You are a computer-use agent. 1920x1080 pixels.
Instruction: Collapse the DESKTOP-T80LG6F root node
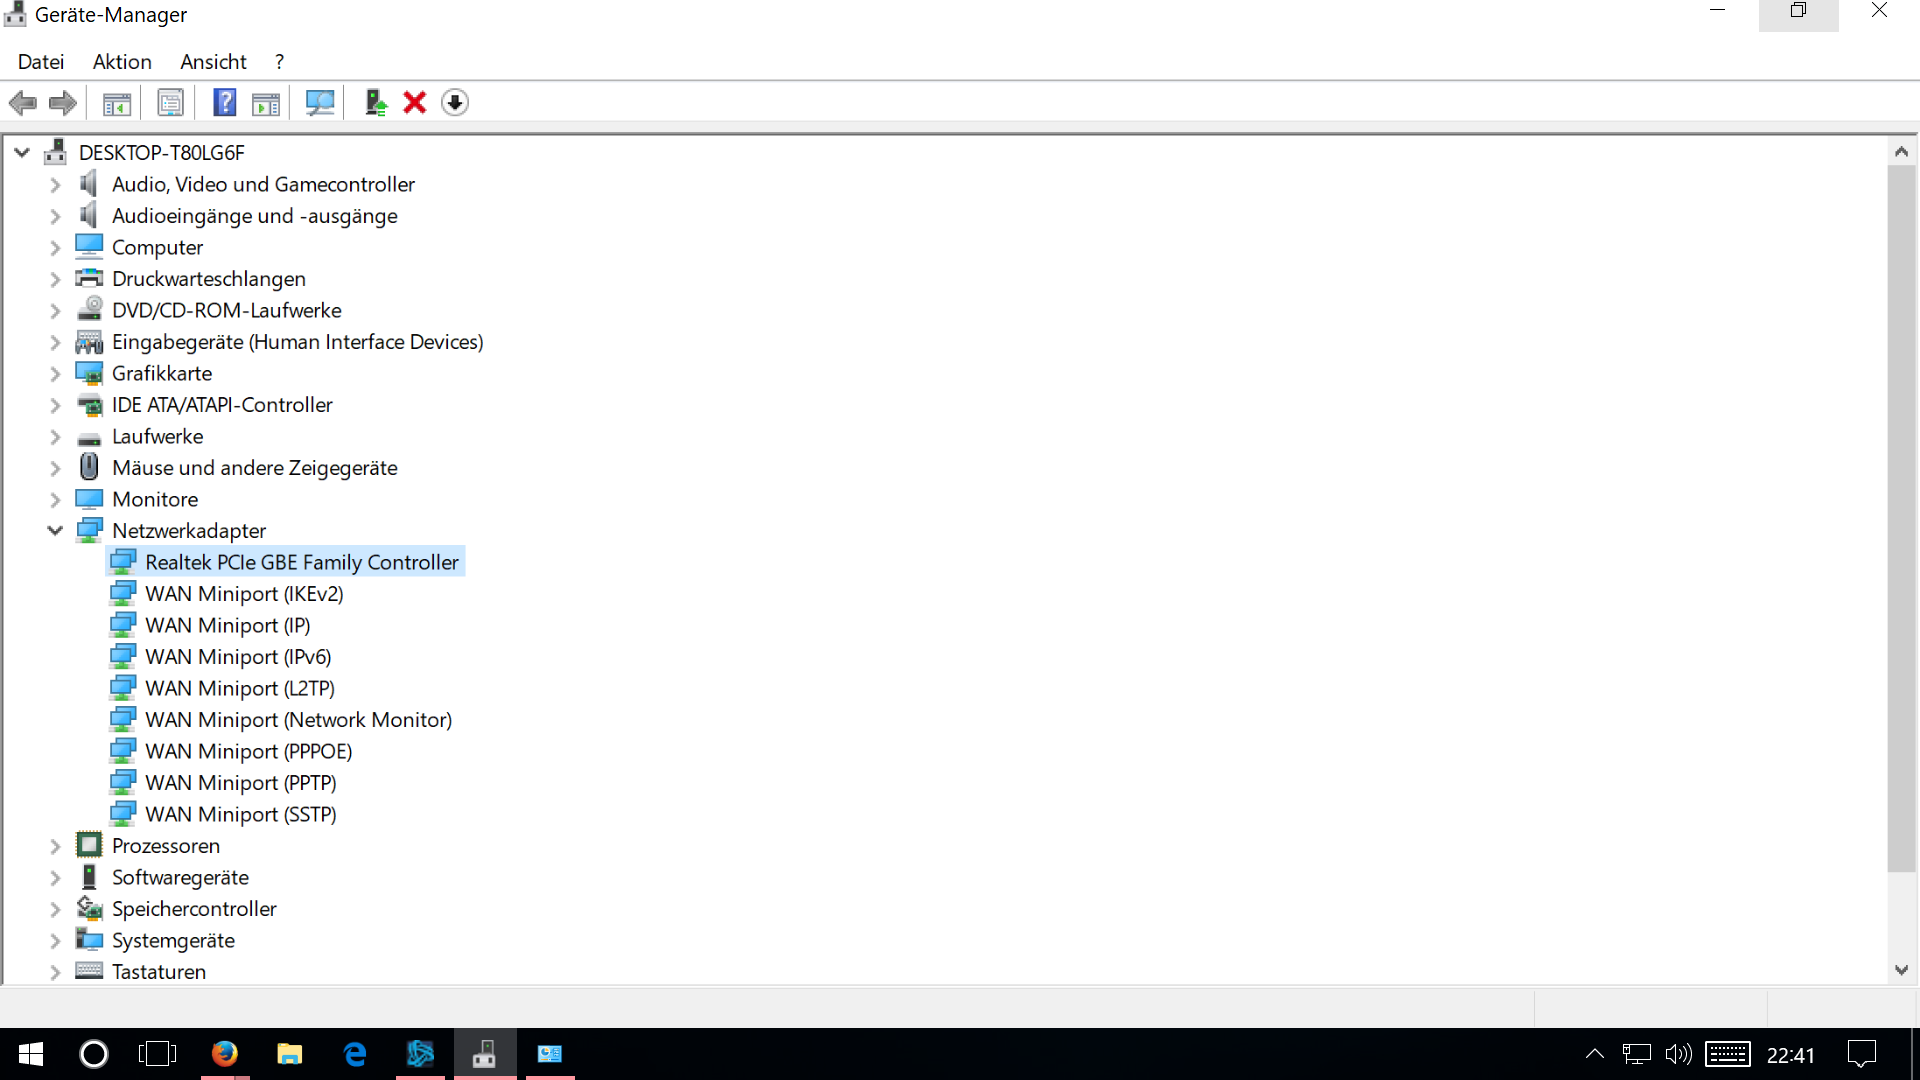tap(22, 153)
